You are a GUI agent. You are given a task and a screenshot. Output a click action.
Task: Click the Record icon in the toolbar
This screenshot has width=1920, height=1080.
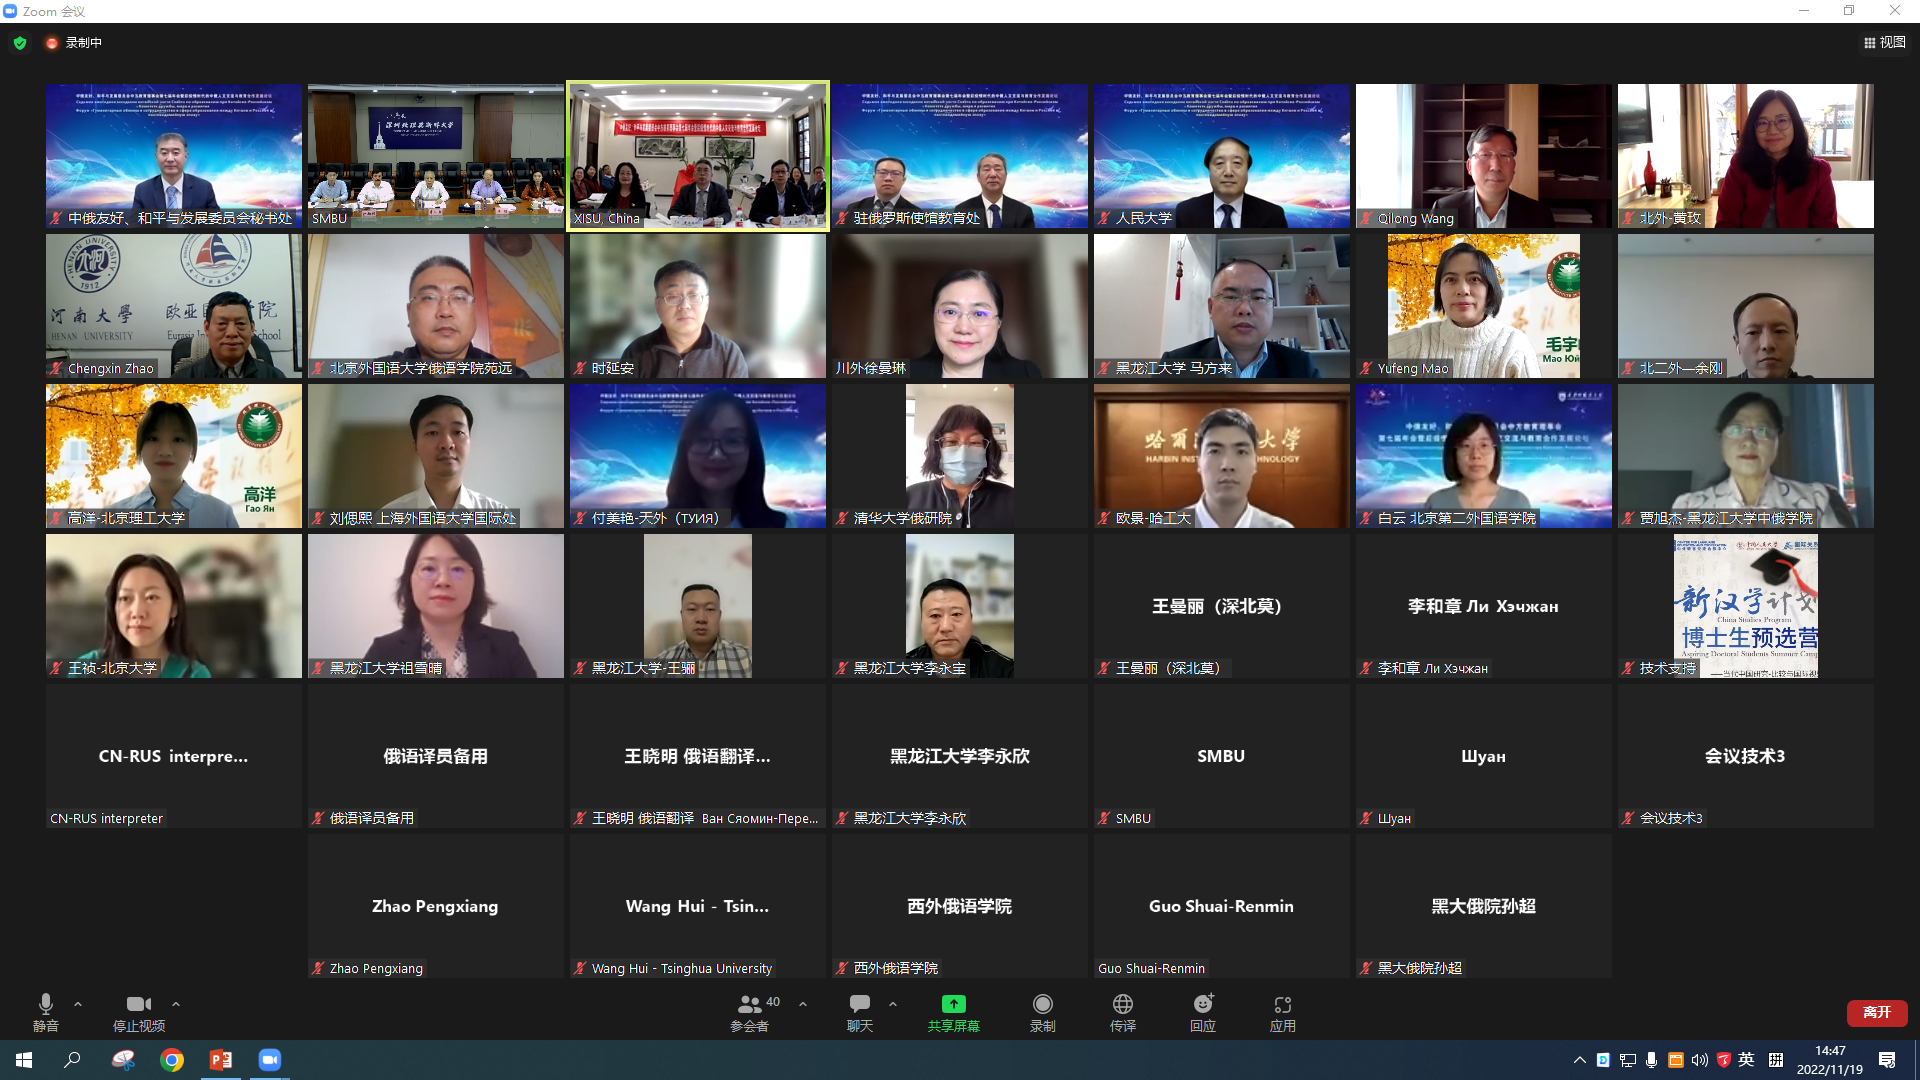click(1042, 1004)
